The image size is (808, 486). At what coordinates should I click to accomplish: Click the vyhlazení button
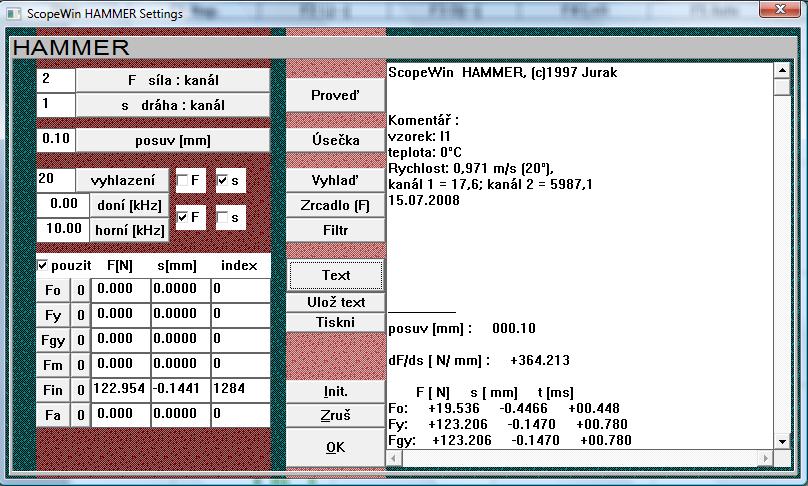123,180
